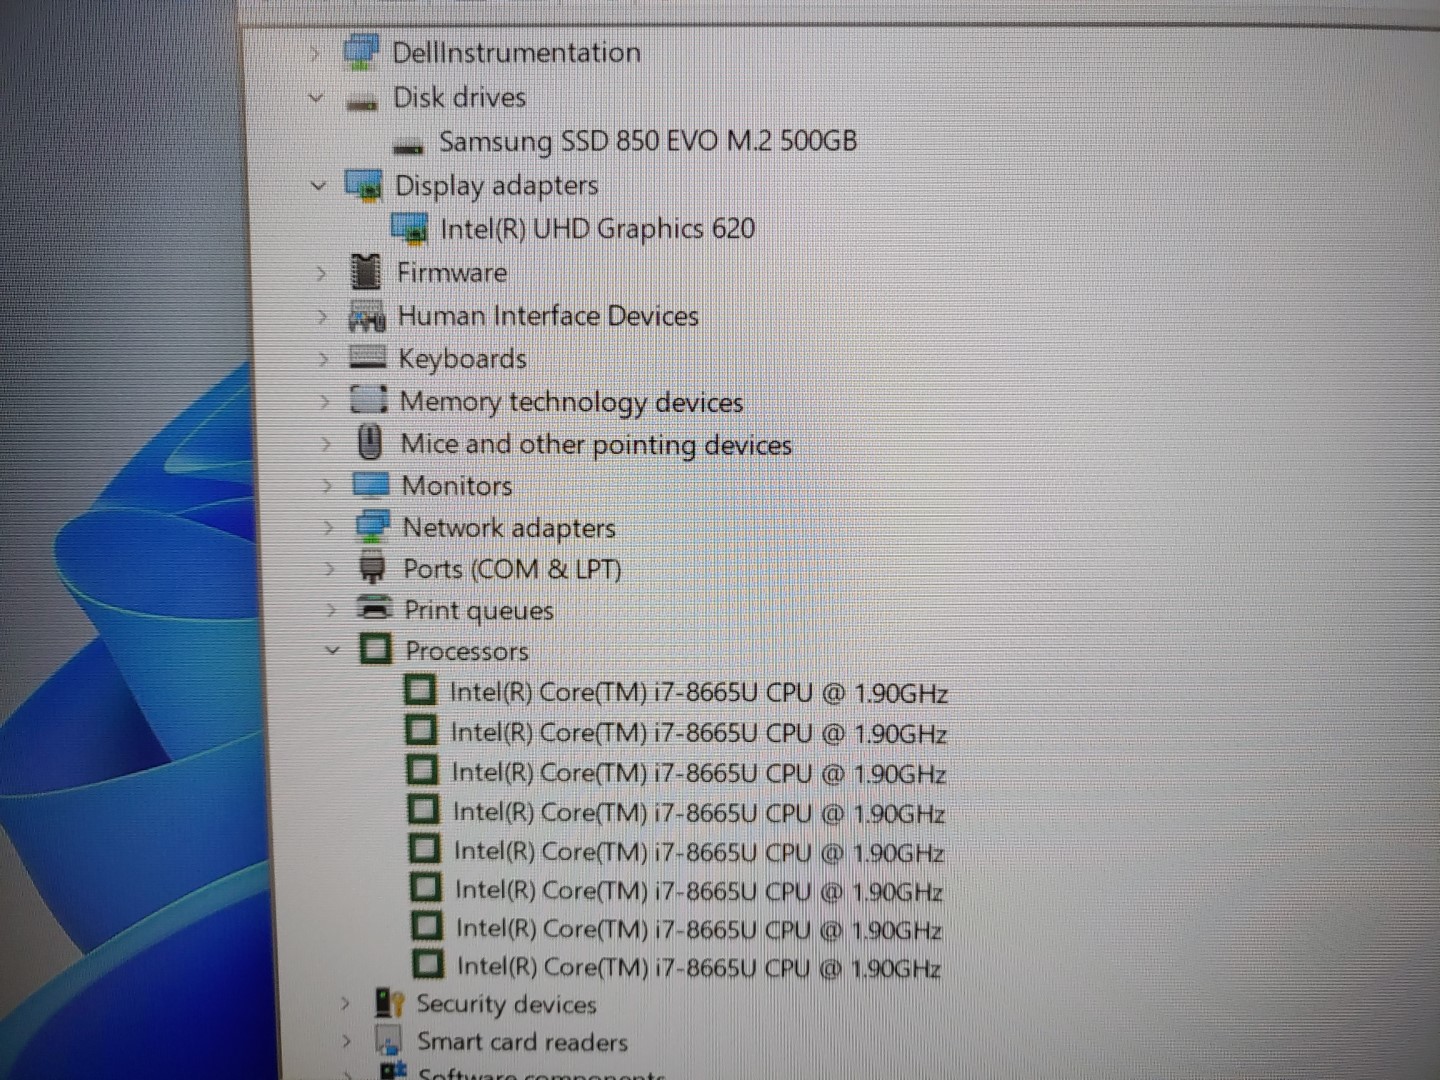Click the Display adapters category icon
Viewport: 1440px width, 1080px height.
tap(363, 185)
